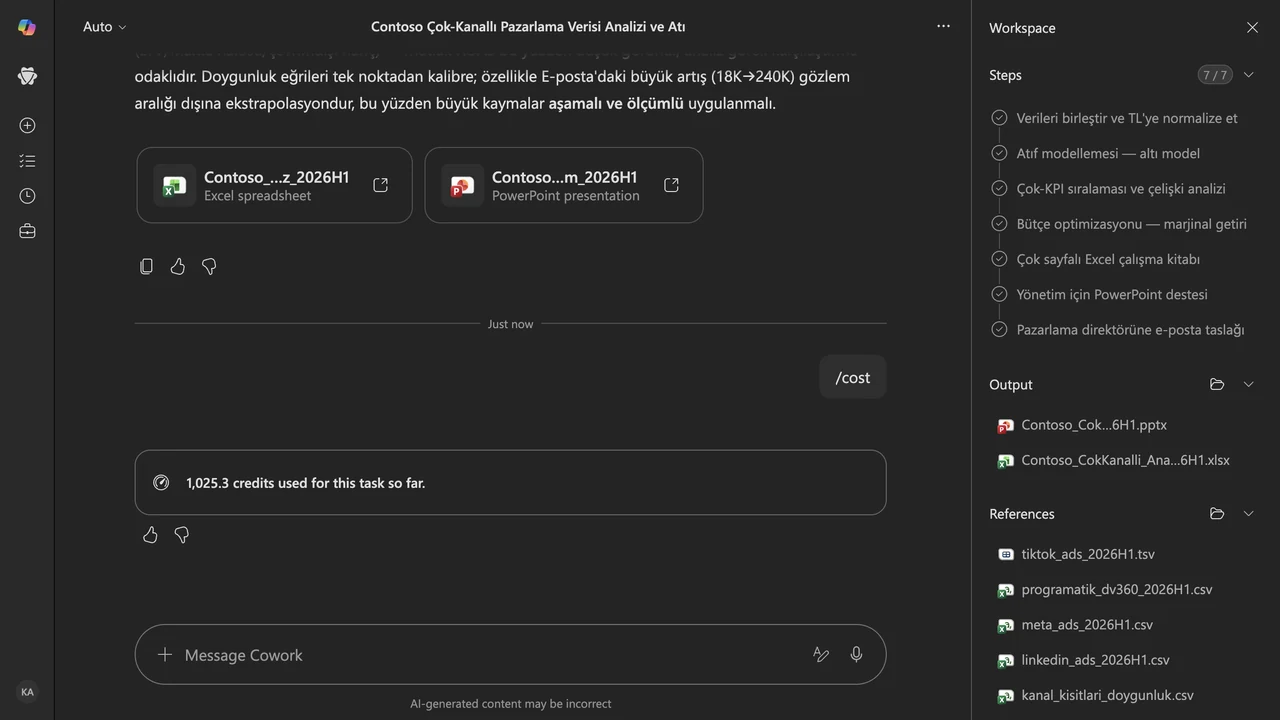Open the history clock icon

27,196
